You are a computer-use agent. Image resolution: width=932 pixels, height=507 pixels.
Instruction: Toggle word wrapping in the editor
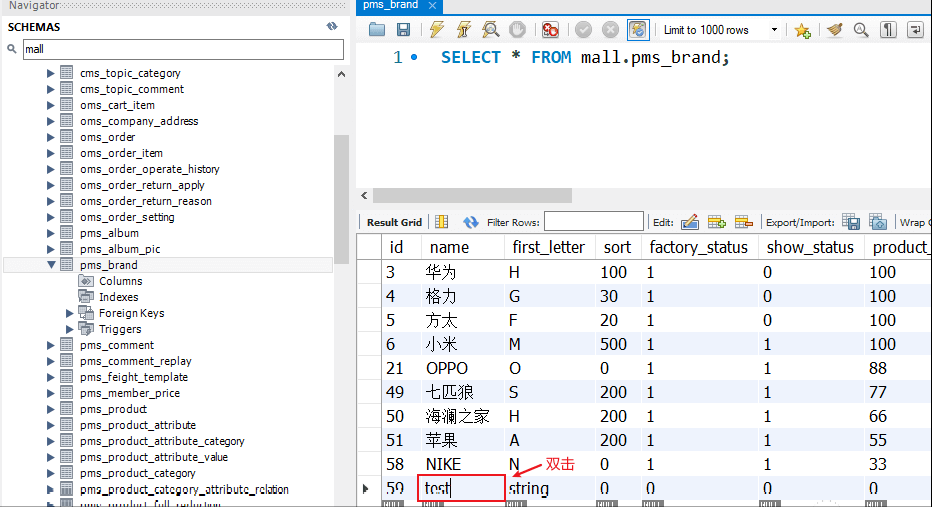tap(915, 29)
